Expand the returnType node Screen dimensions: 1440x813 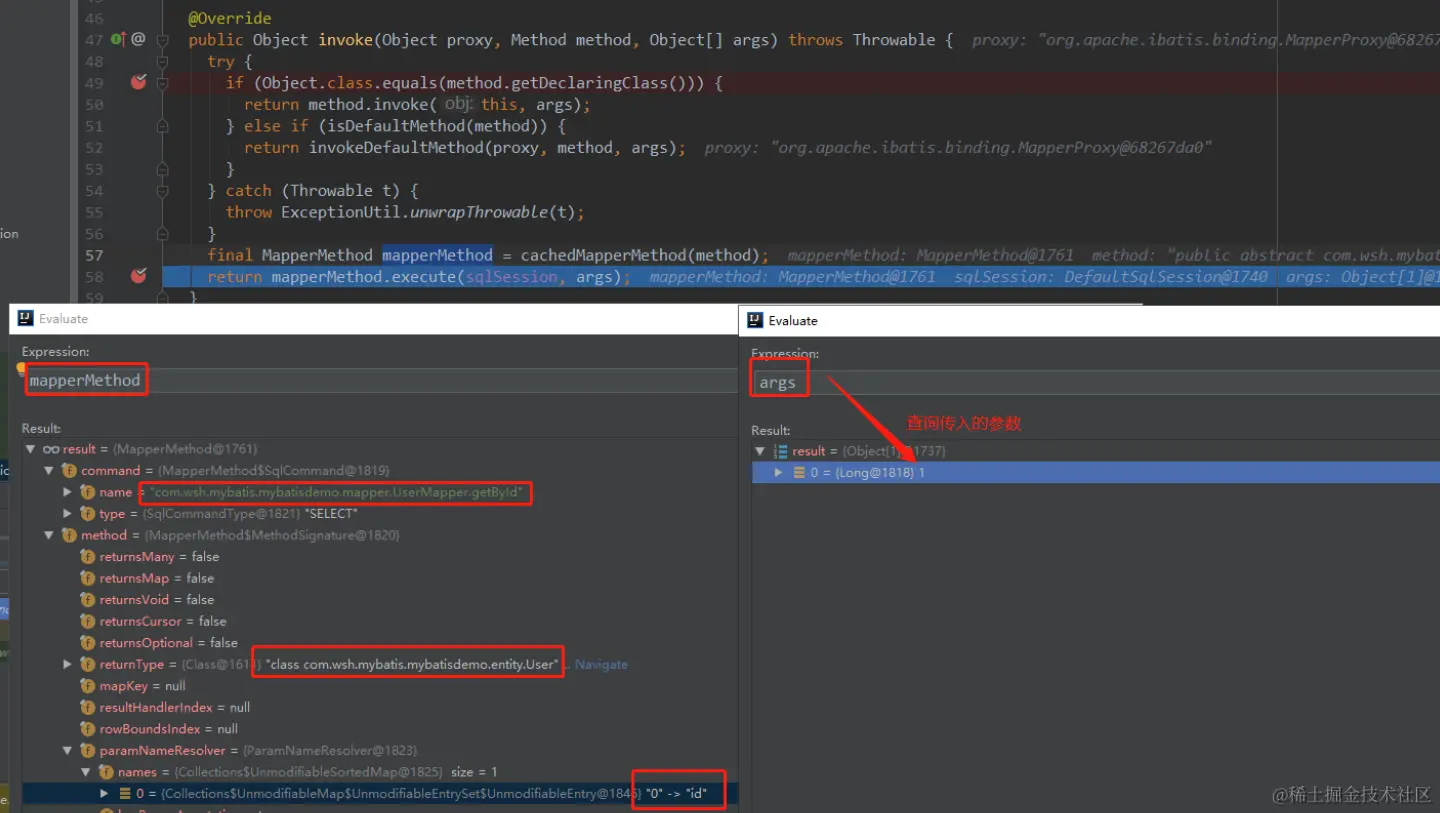(x=67, y=664)
